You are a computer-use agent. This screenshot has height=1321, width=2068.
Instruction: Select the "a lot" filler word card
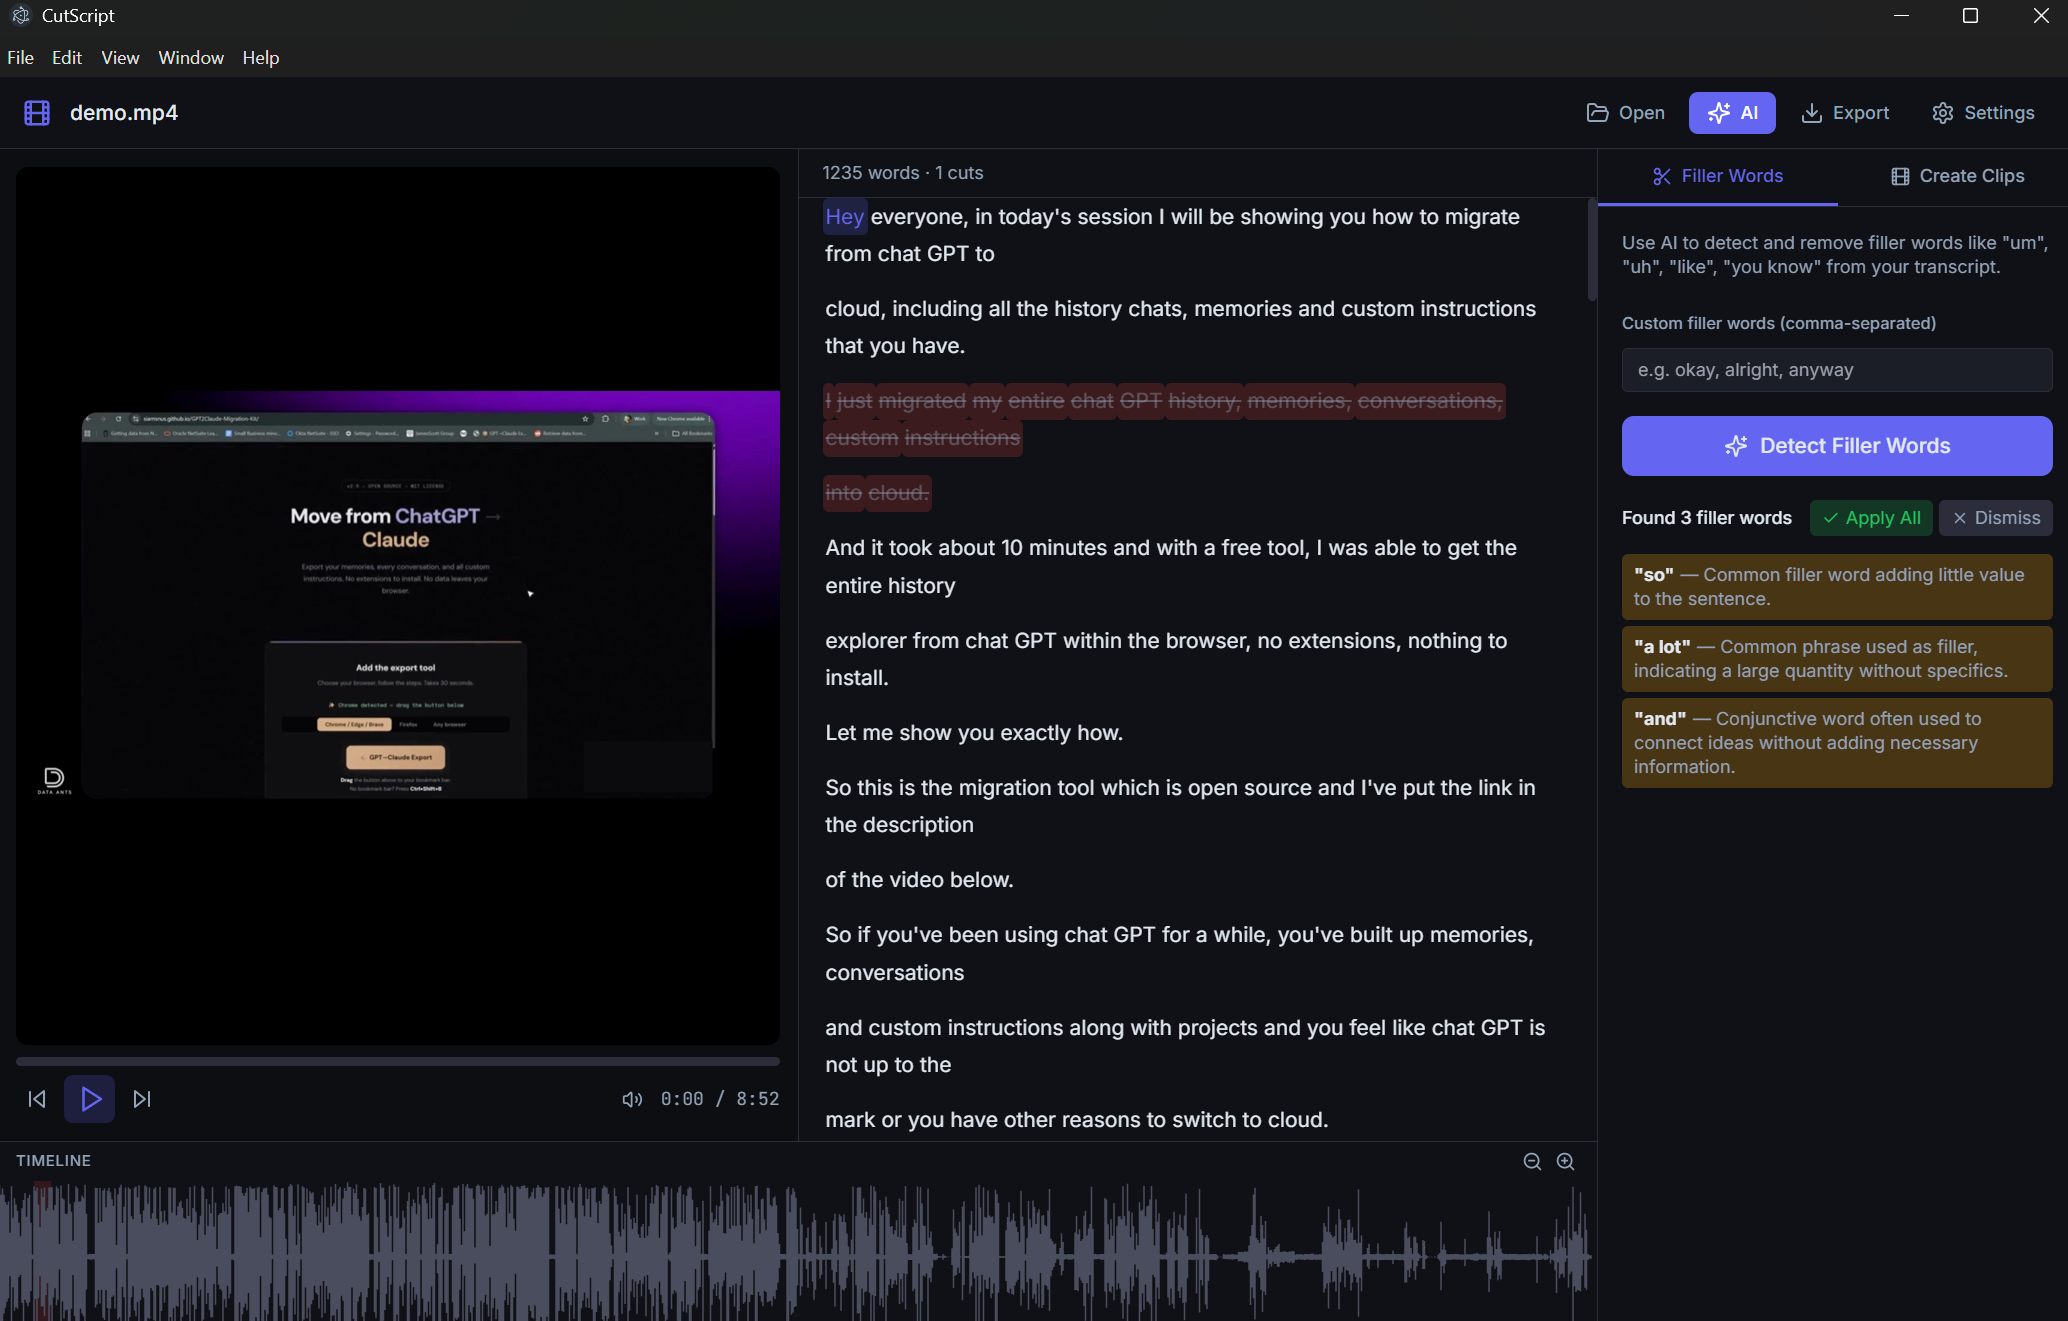(1836, 658)
